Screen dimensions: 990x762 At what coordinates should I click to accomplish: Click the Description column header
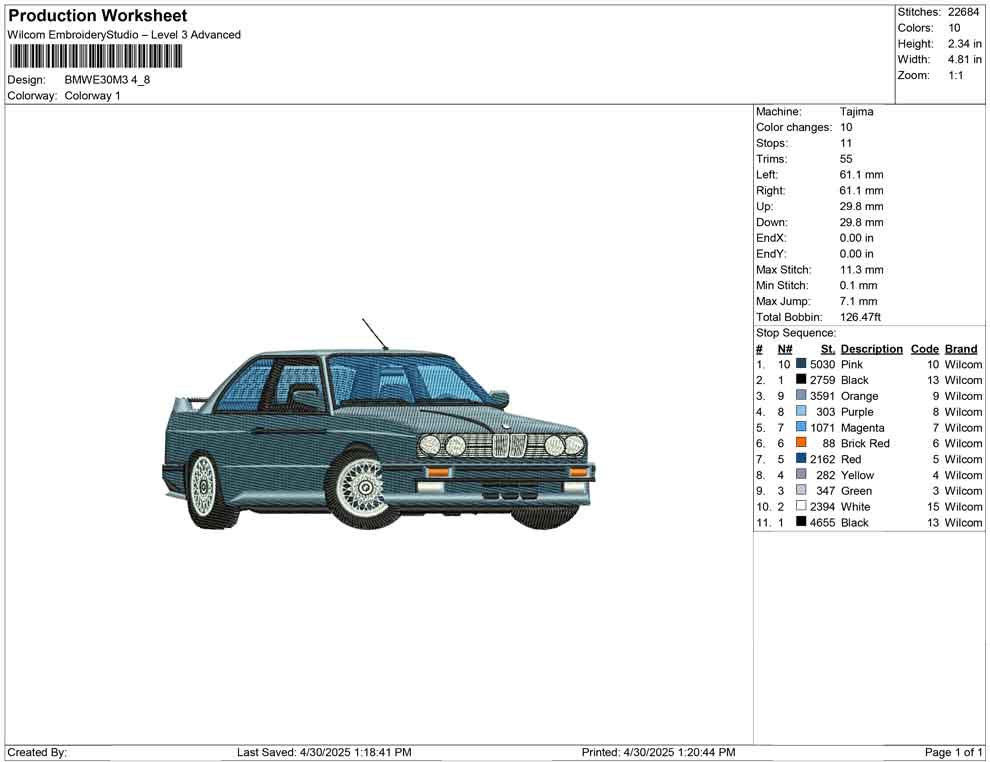tap(871, 349)
